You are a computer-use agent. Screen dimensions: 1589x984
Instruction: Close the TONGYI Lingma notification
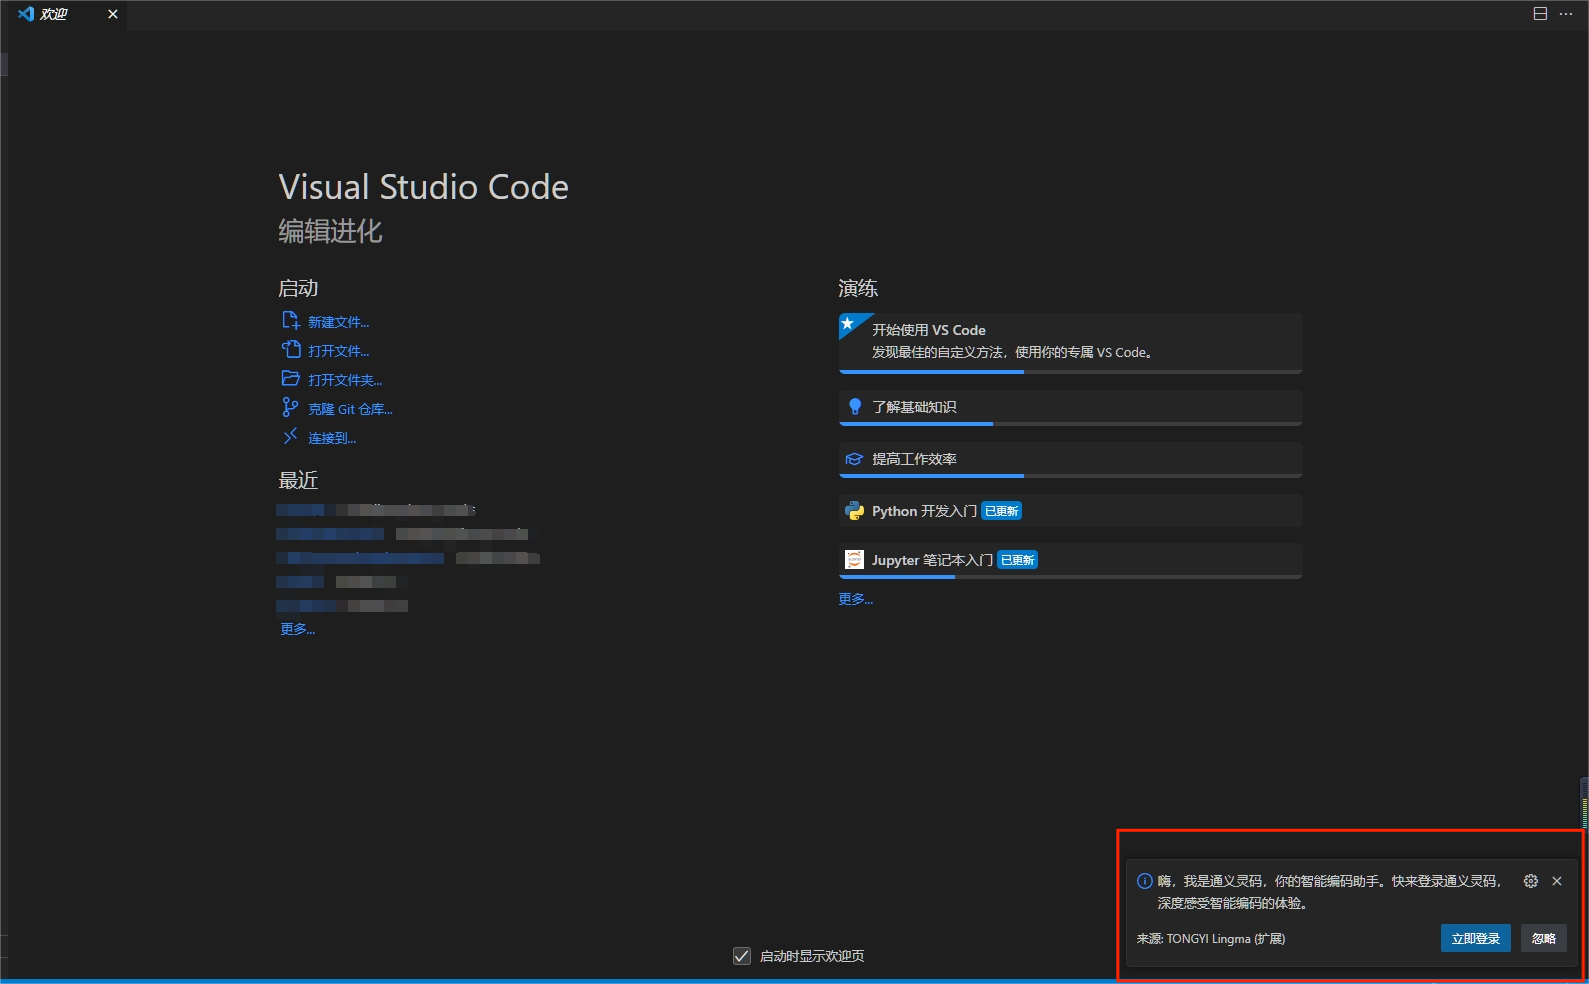pyautogui.click(x=1557, y=881)
